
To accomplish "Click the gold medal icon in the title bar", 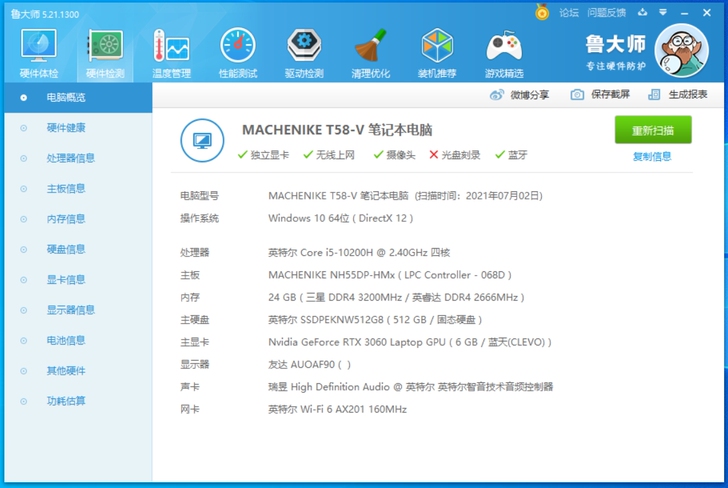I will [542, 12].
